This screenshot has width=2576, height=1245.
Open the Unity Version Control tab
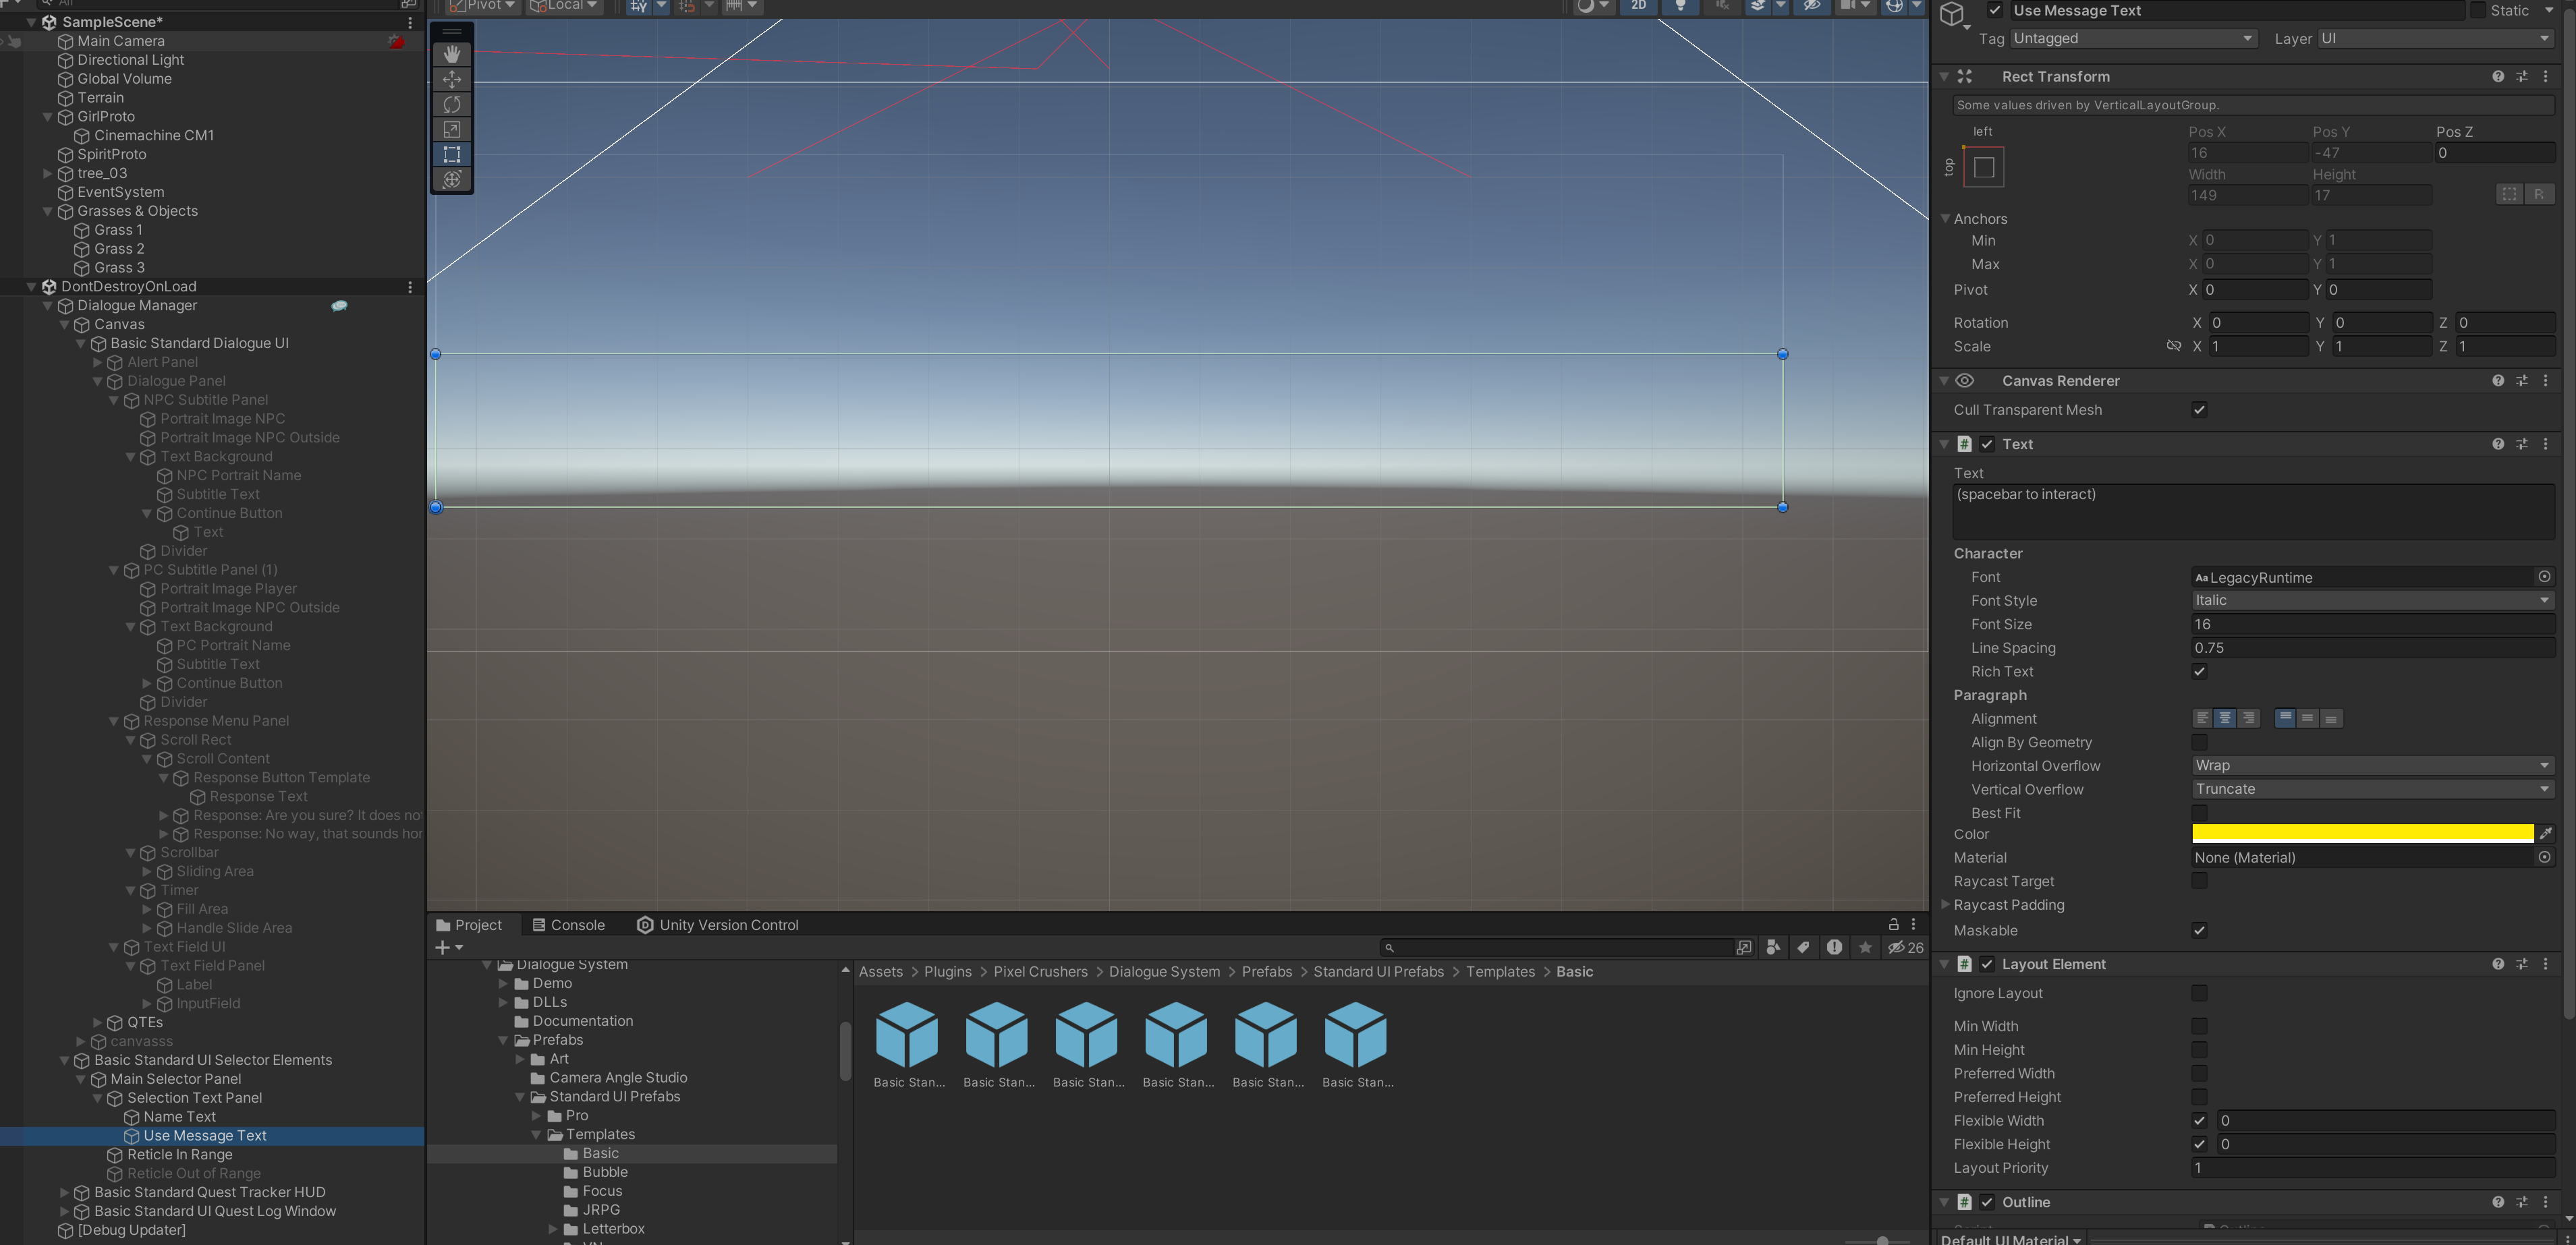[718, 925]
